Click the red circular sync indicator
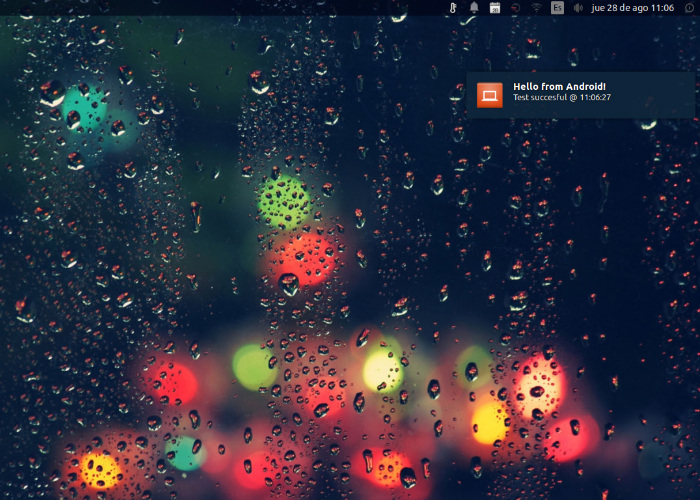The height and width of the screenshot is (500, 700). pos(516,8)
